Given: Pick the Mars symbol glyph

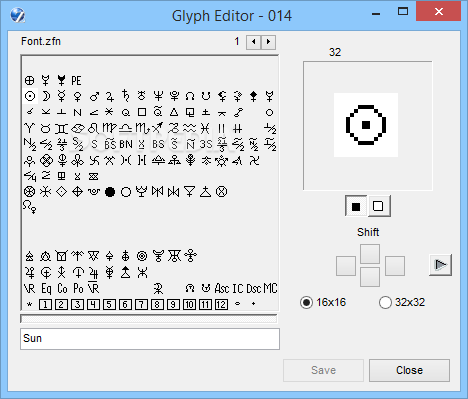Looking at the screenshot, I should [94, 96].
